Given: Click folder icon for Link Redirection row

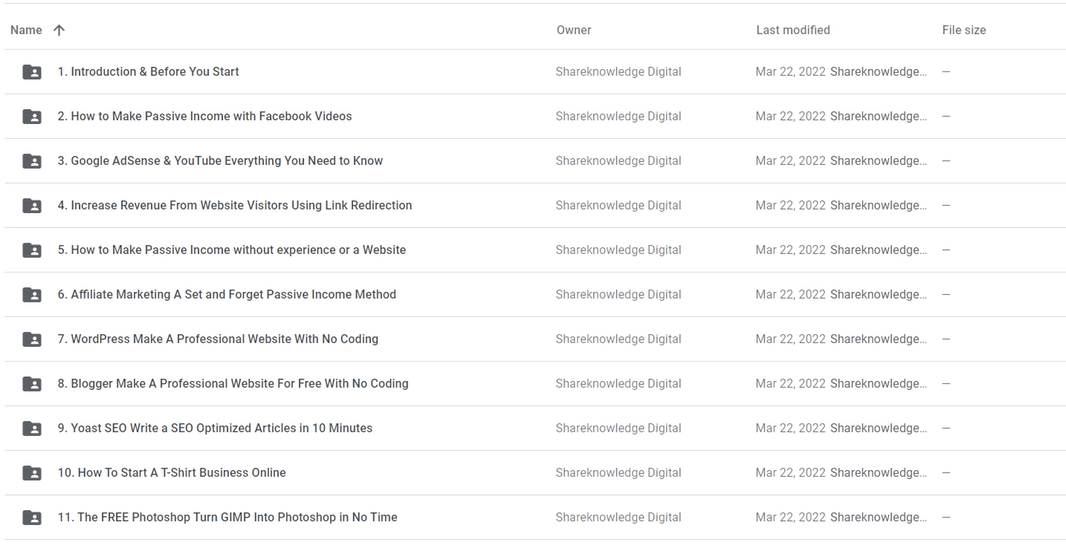Looking at the screenshot, I should (32, 205).
